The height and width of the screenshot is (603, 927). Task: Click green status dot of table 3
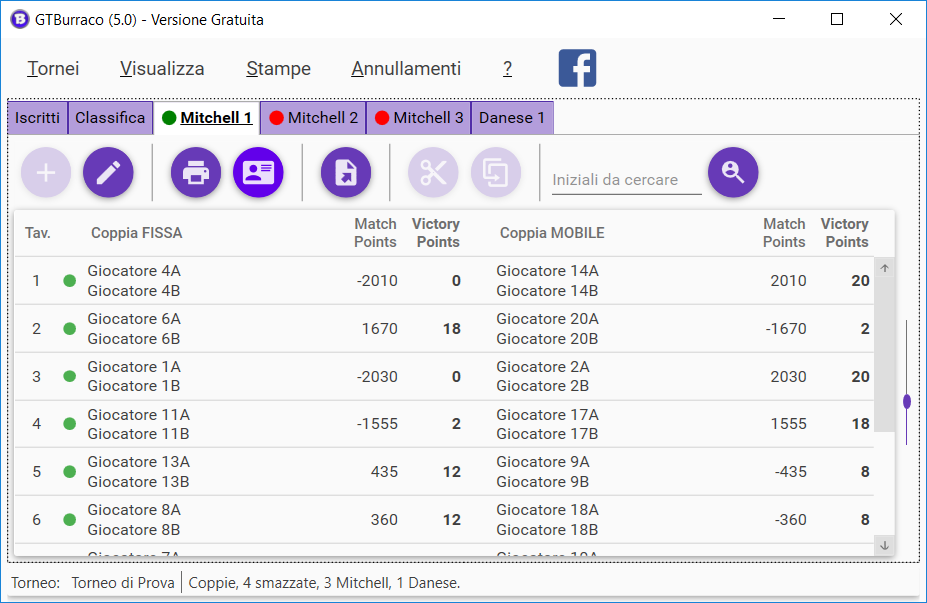coord(70,376)
